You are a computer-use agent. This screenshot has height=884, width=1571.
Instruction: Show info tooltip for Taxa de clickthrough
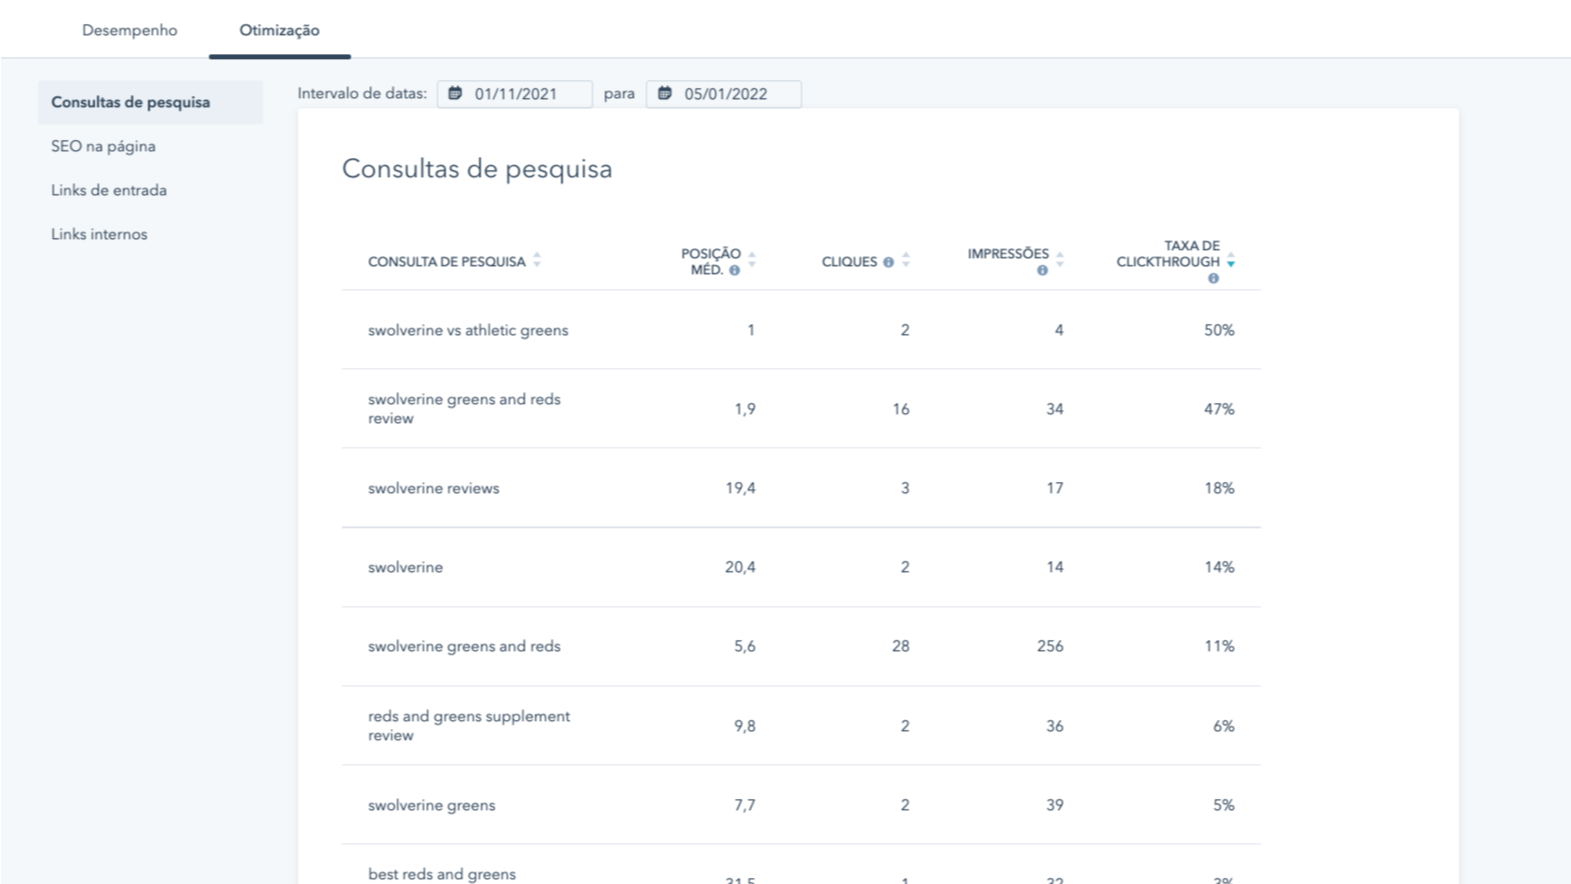[x=1213, y=278]
